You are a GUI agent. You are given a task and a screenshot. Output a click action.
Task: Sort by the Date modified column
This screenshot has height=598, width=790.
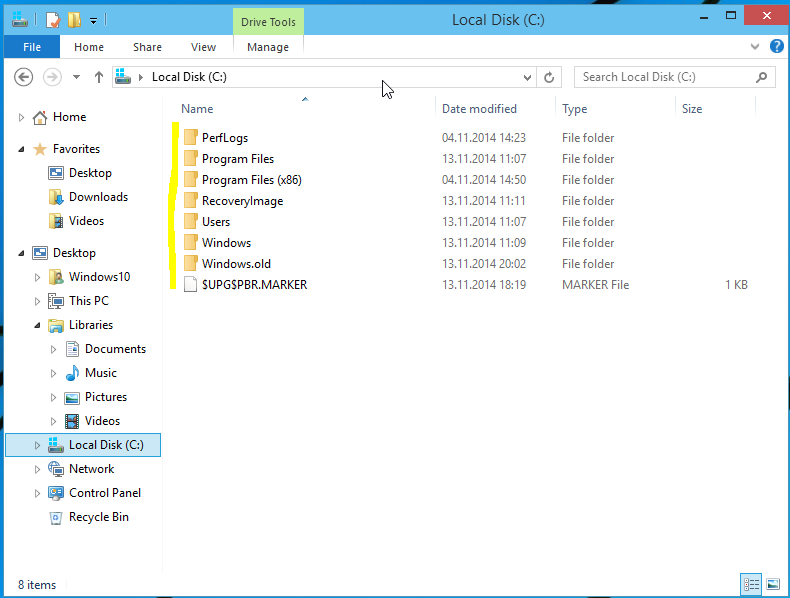pos(479,109)
